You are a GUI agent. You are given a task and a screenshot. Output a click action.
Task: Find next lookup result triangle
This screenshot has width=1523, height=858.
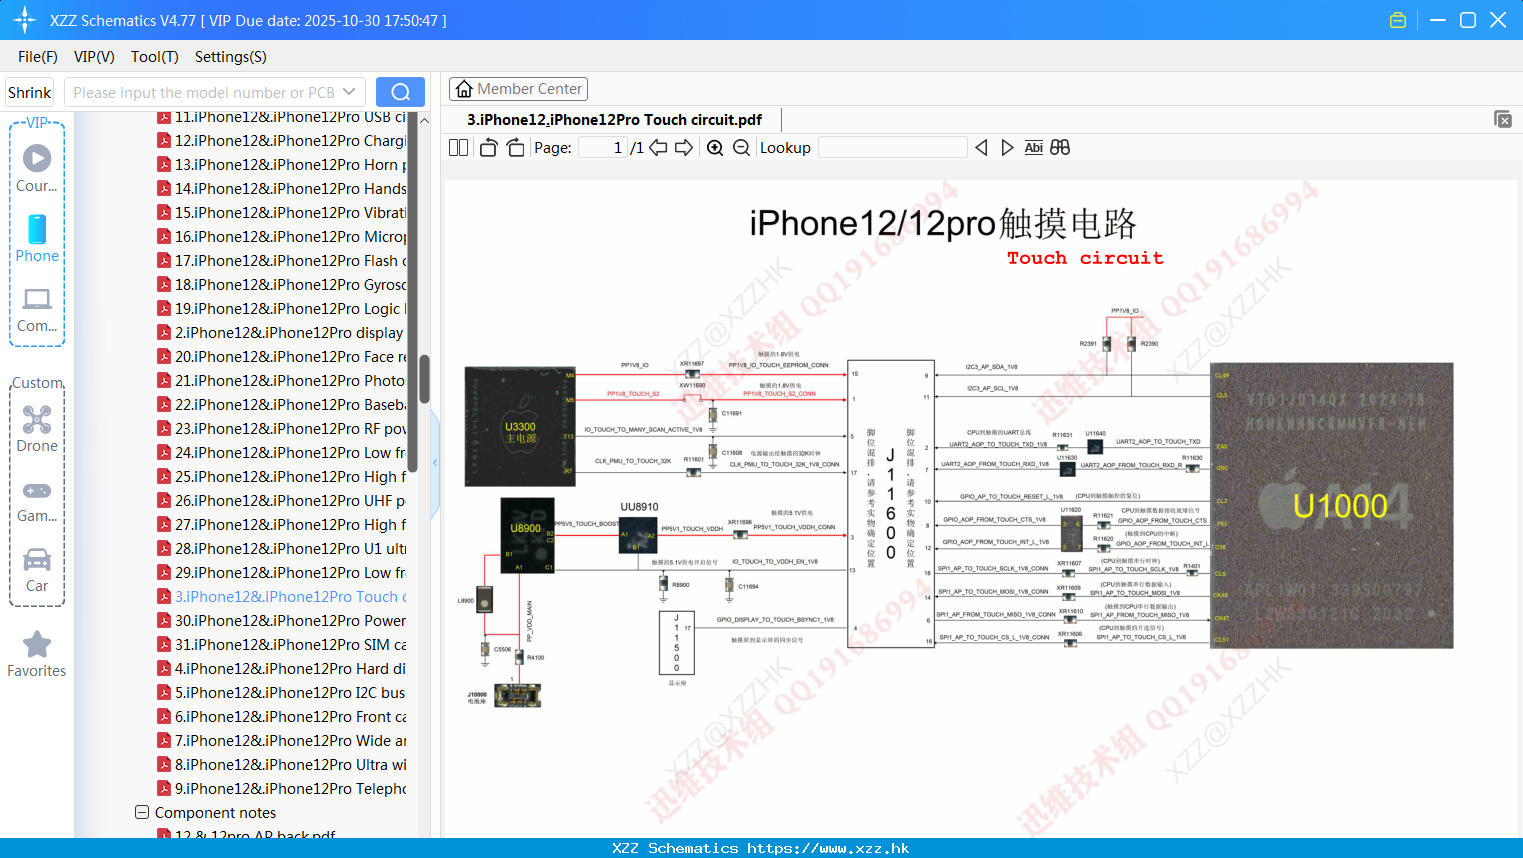[1007, 148]
